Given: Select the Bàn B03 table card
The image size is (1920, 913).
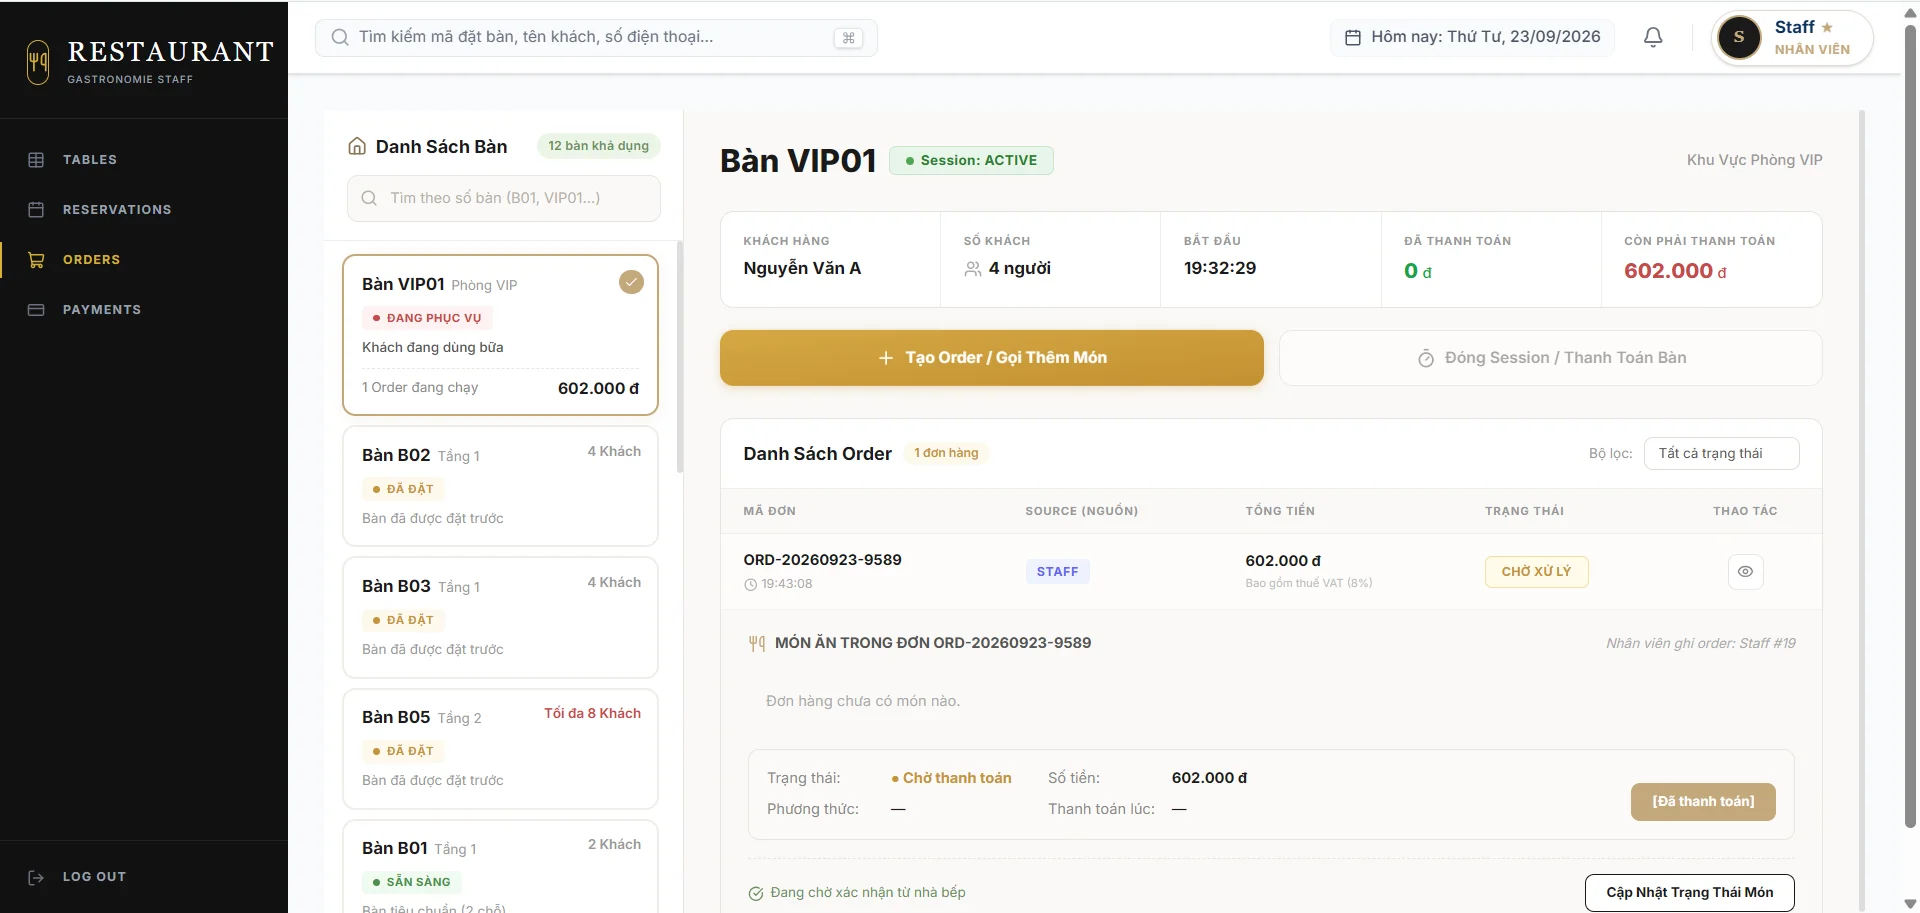Looking at the screenshot, I should 500,617.
